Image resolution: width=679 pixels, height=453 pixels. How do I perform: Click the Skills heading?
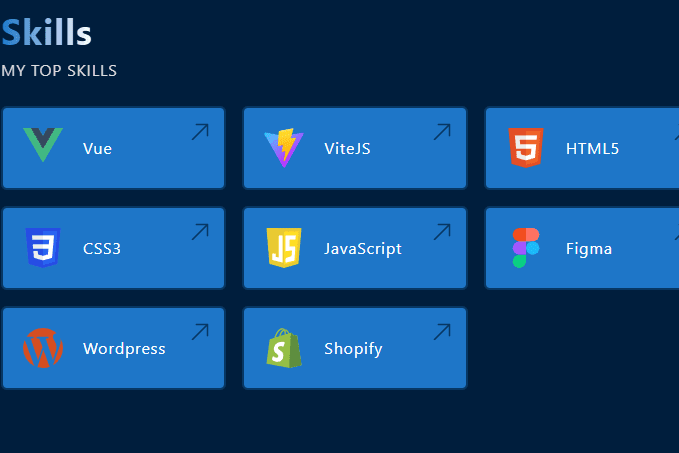point(46,32)
